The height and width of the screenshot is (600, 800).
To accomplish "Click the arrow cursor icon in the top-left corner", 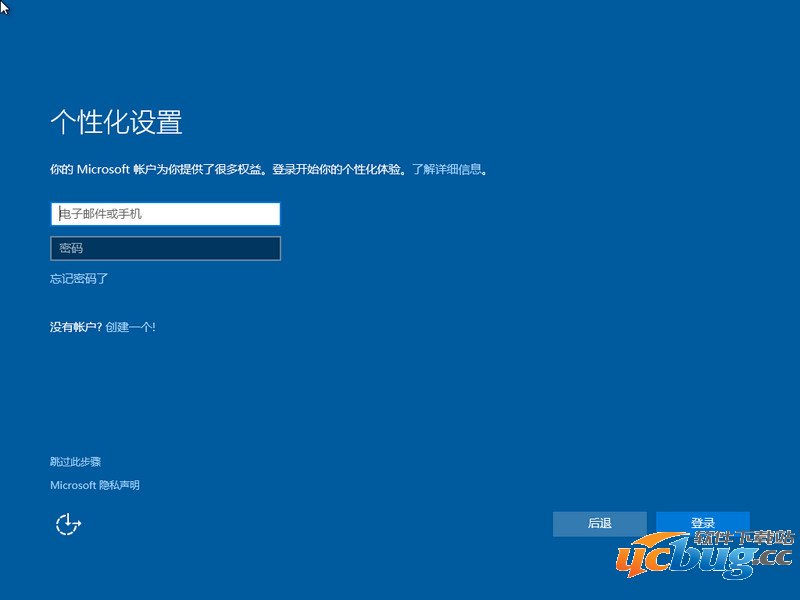I will (5, 7).
